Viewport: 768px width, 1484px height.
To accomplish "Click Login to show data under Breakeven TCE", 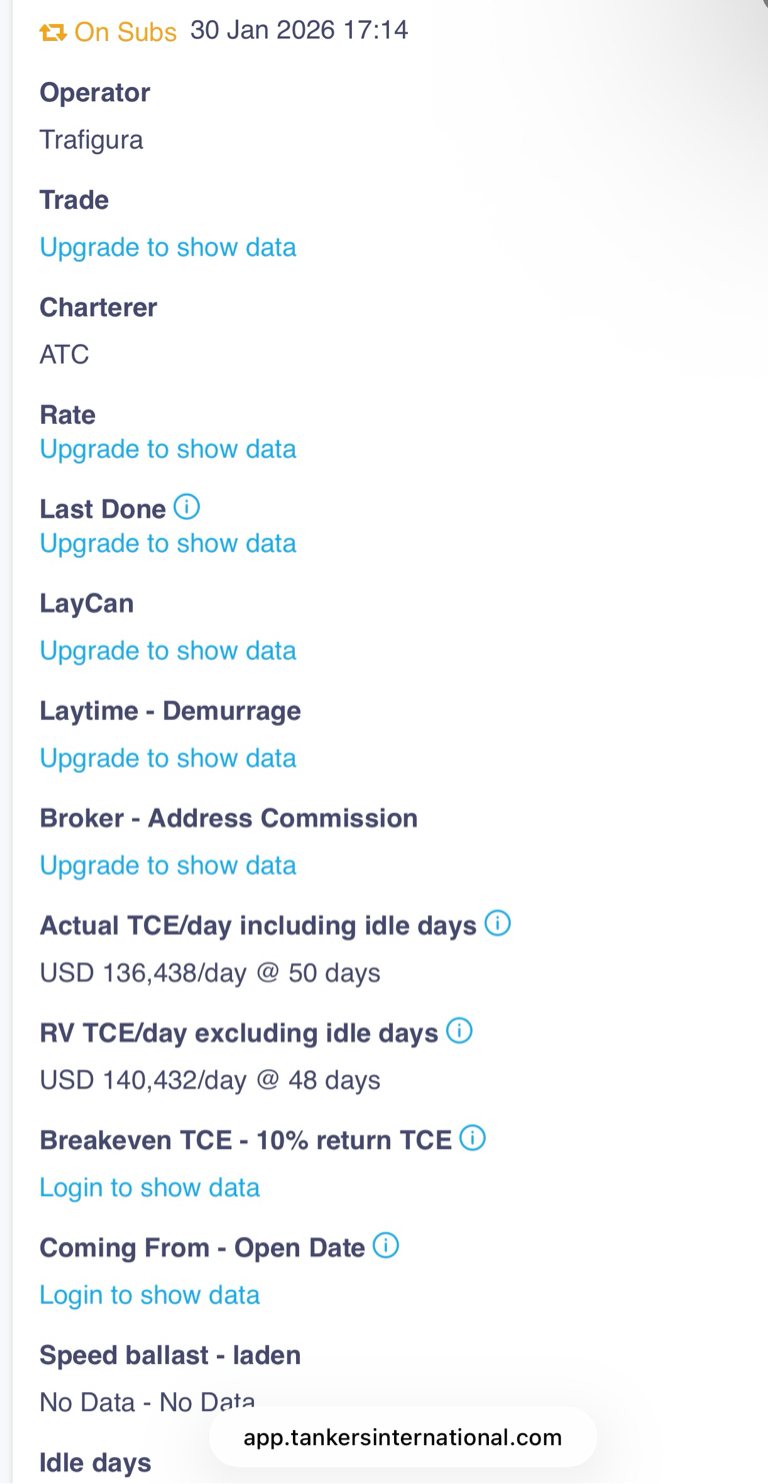I will point(150,1187).
